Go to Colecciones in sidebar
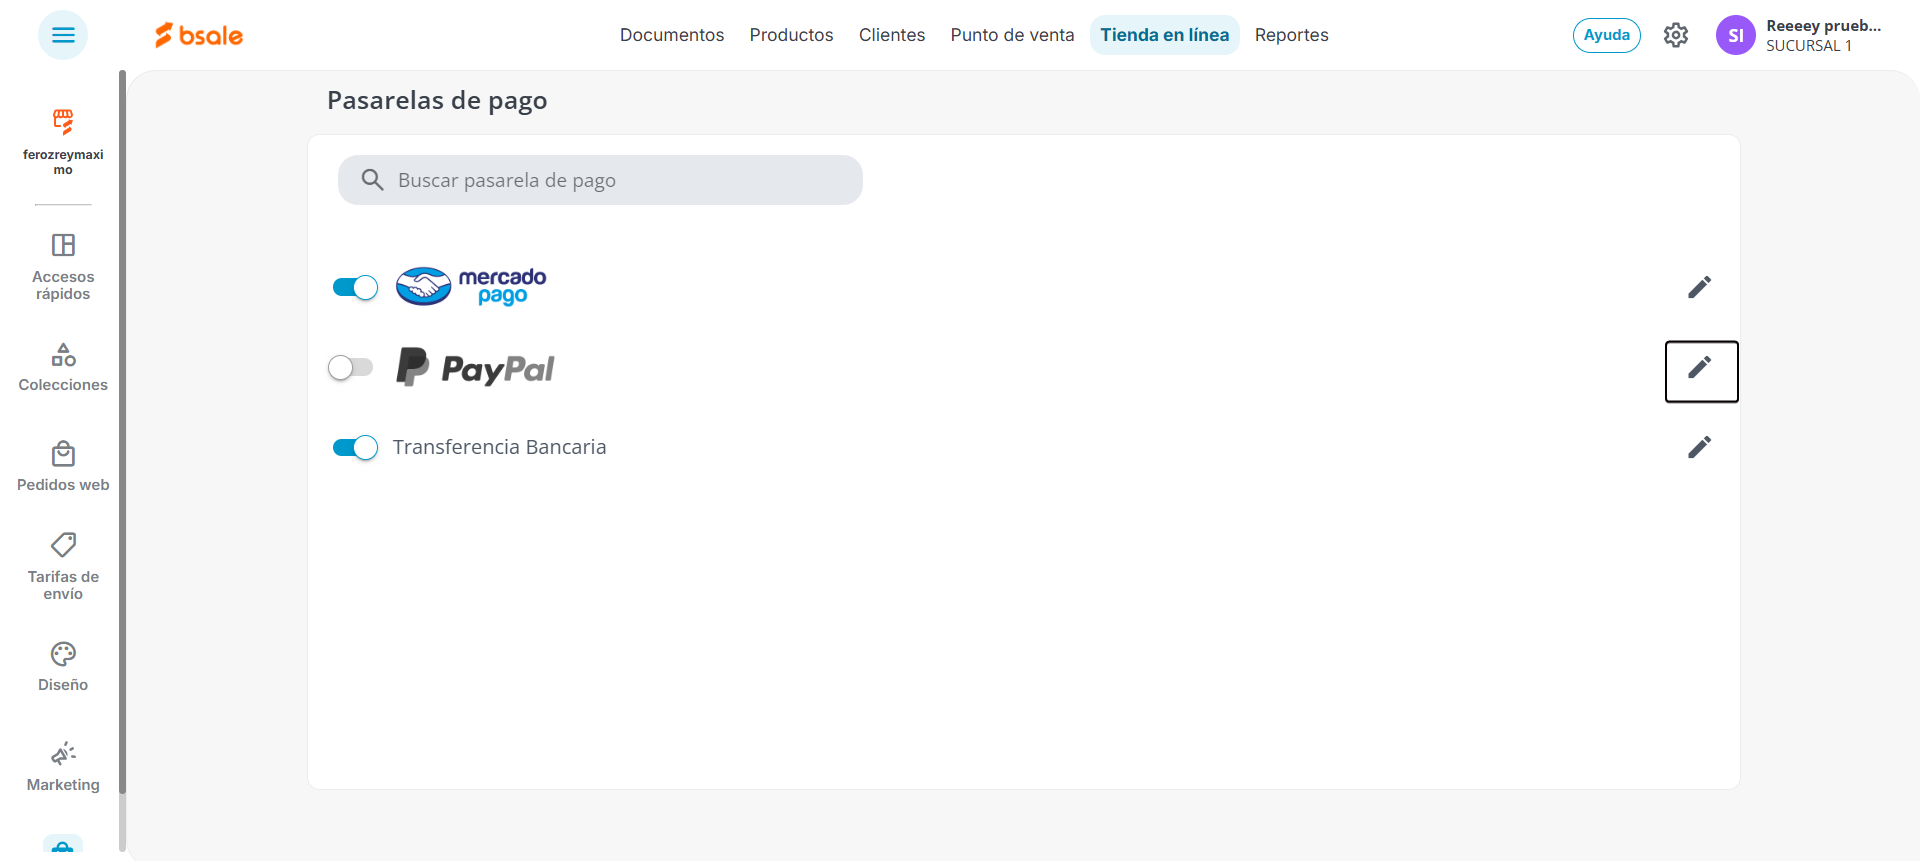The image size is (1920, 861). [x=63, y=367]
